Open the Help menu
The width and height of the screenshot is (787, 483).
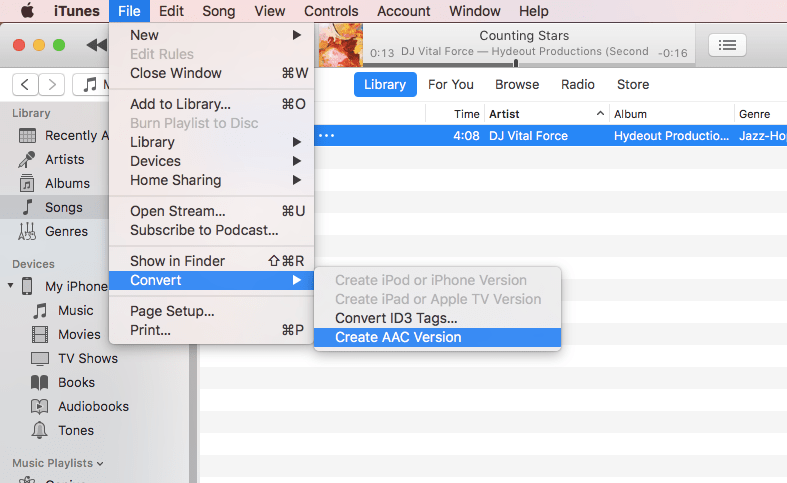point(534,11)
